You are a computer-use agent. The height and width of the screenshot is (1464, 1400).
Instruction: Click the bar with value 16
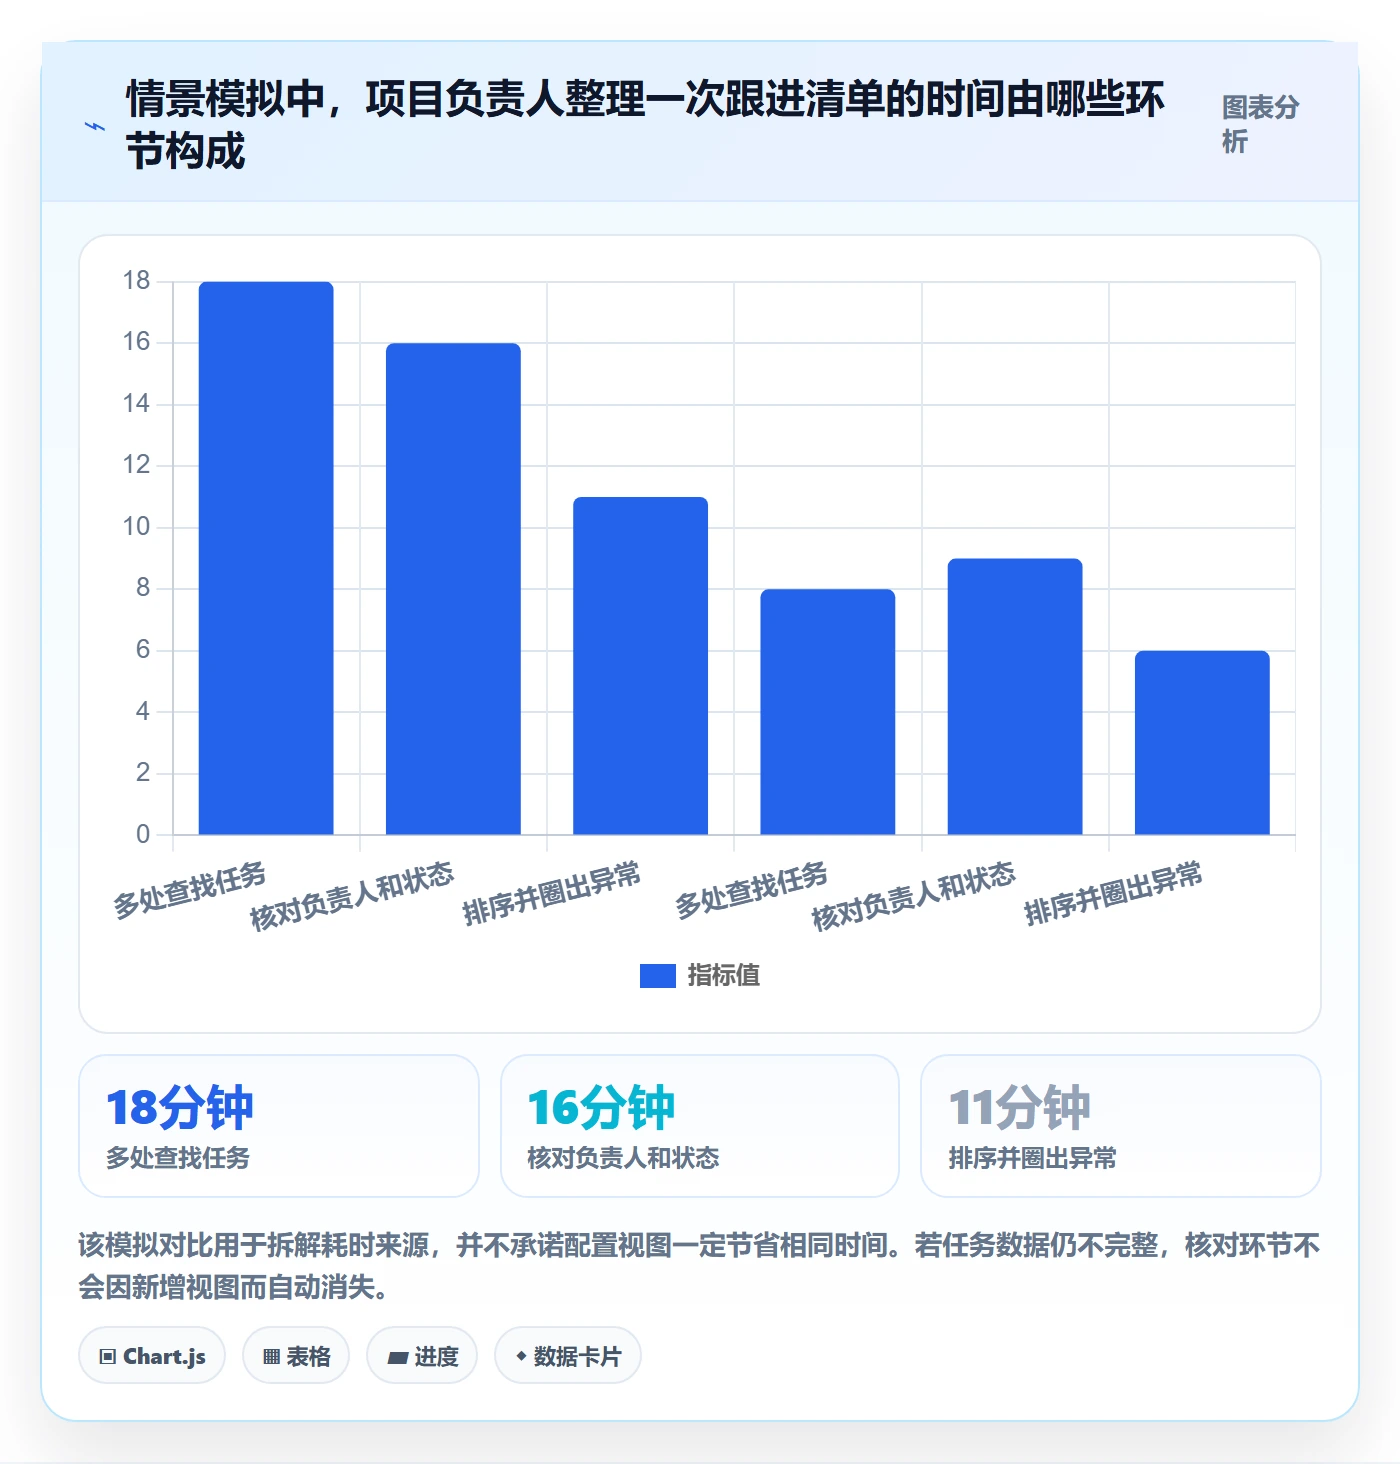[453, 589]
